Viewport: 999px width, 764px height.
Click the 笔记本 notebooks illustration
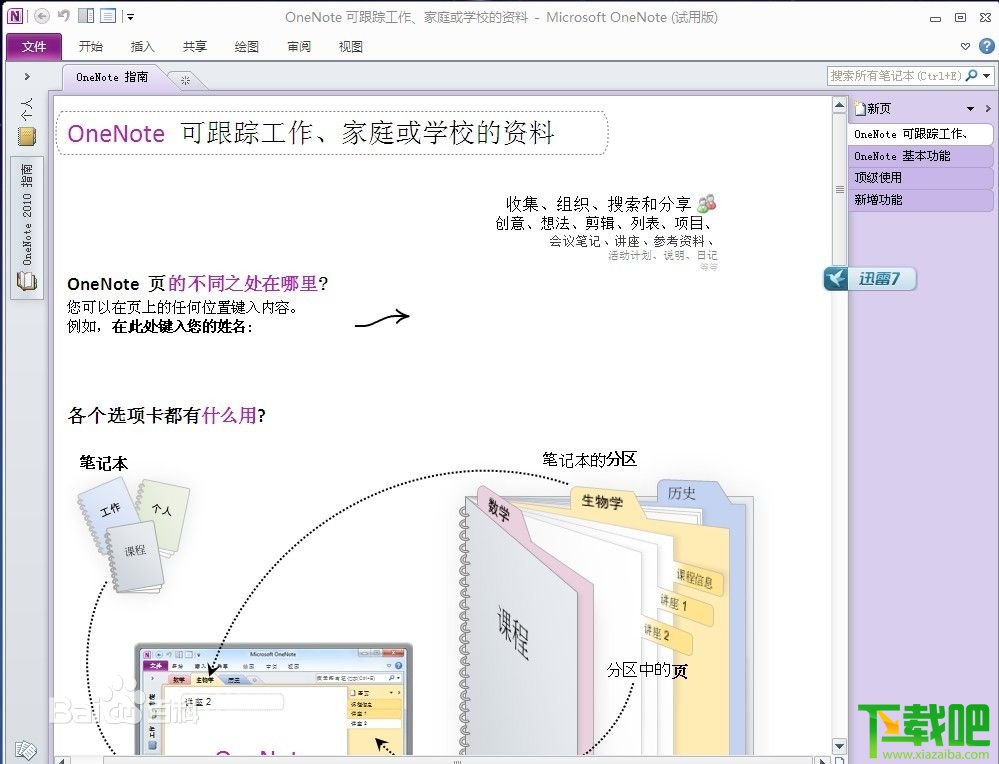[x=134, y=535]
